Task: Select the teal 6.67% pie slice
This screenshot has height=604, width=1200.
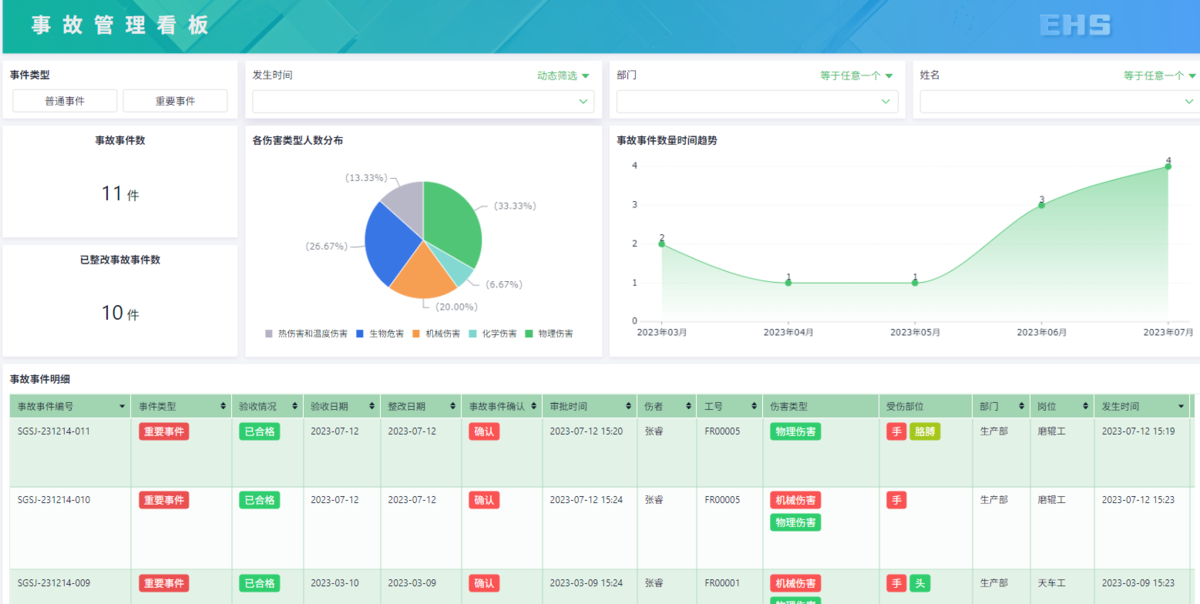Action: 456,268
